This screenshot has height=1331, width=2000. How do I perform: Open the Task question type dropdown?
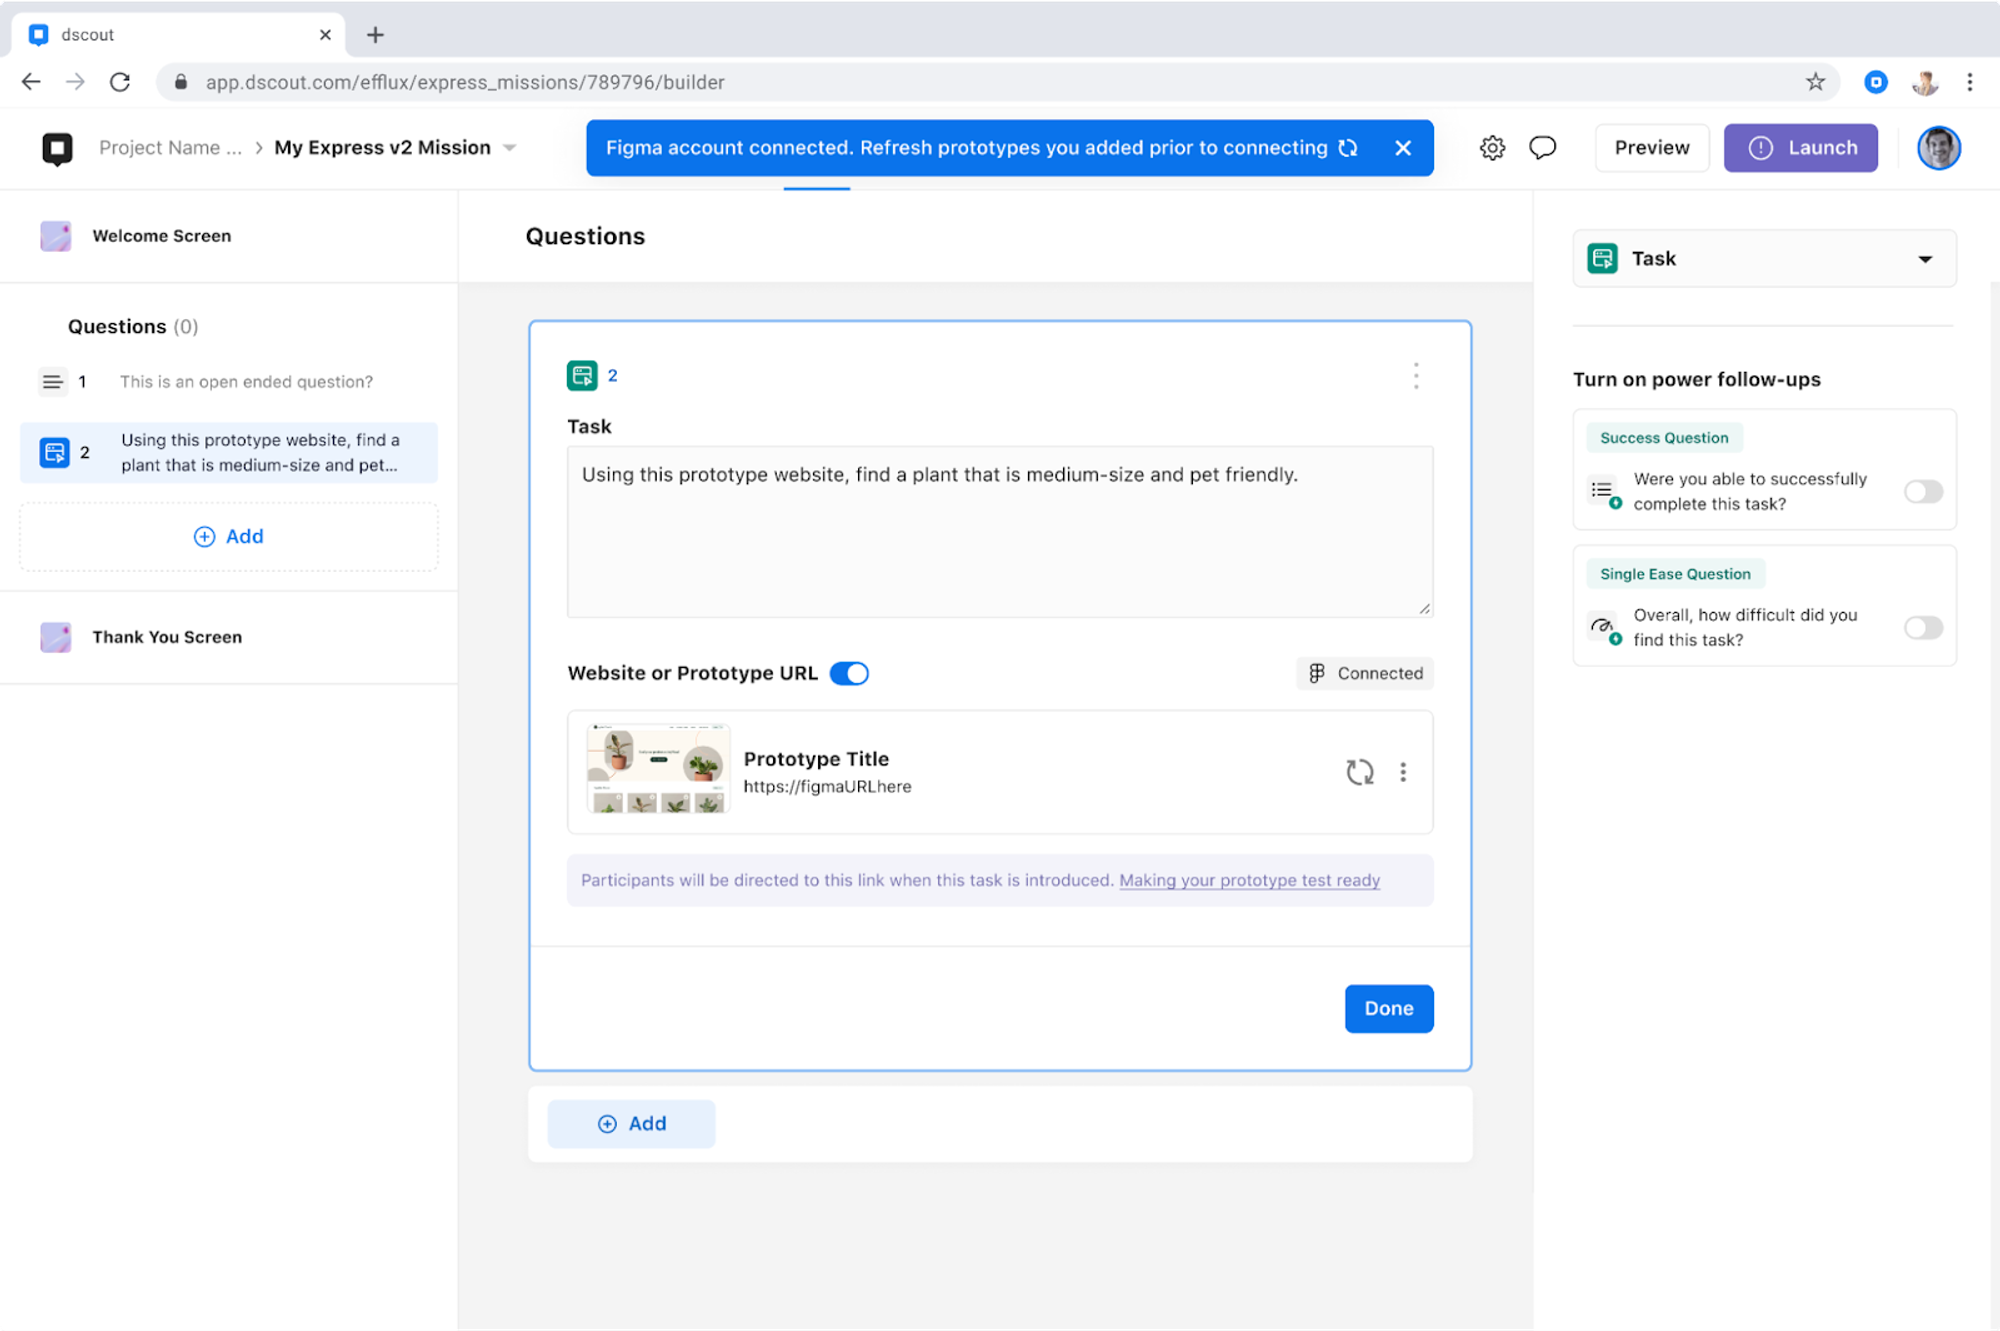point(1764,259)
